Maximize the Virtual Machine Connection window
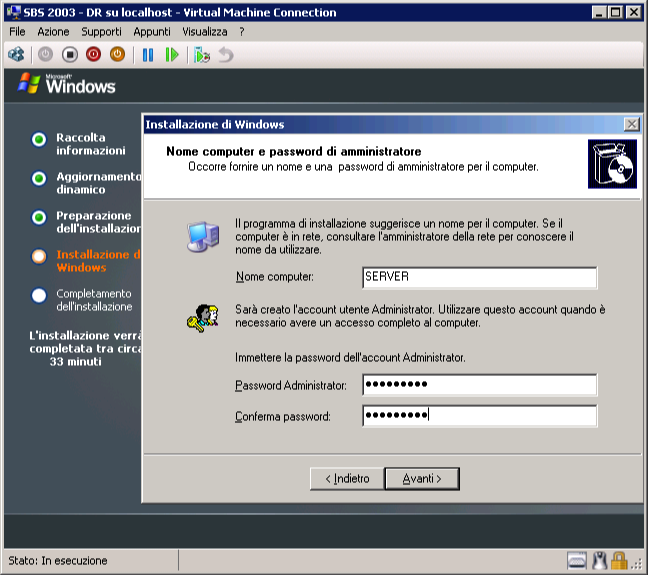Screen dimensions: 648x575 coord(616,12)
